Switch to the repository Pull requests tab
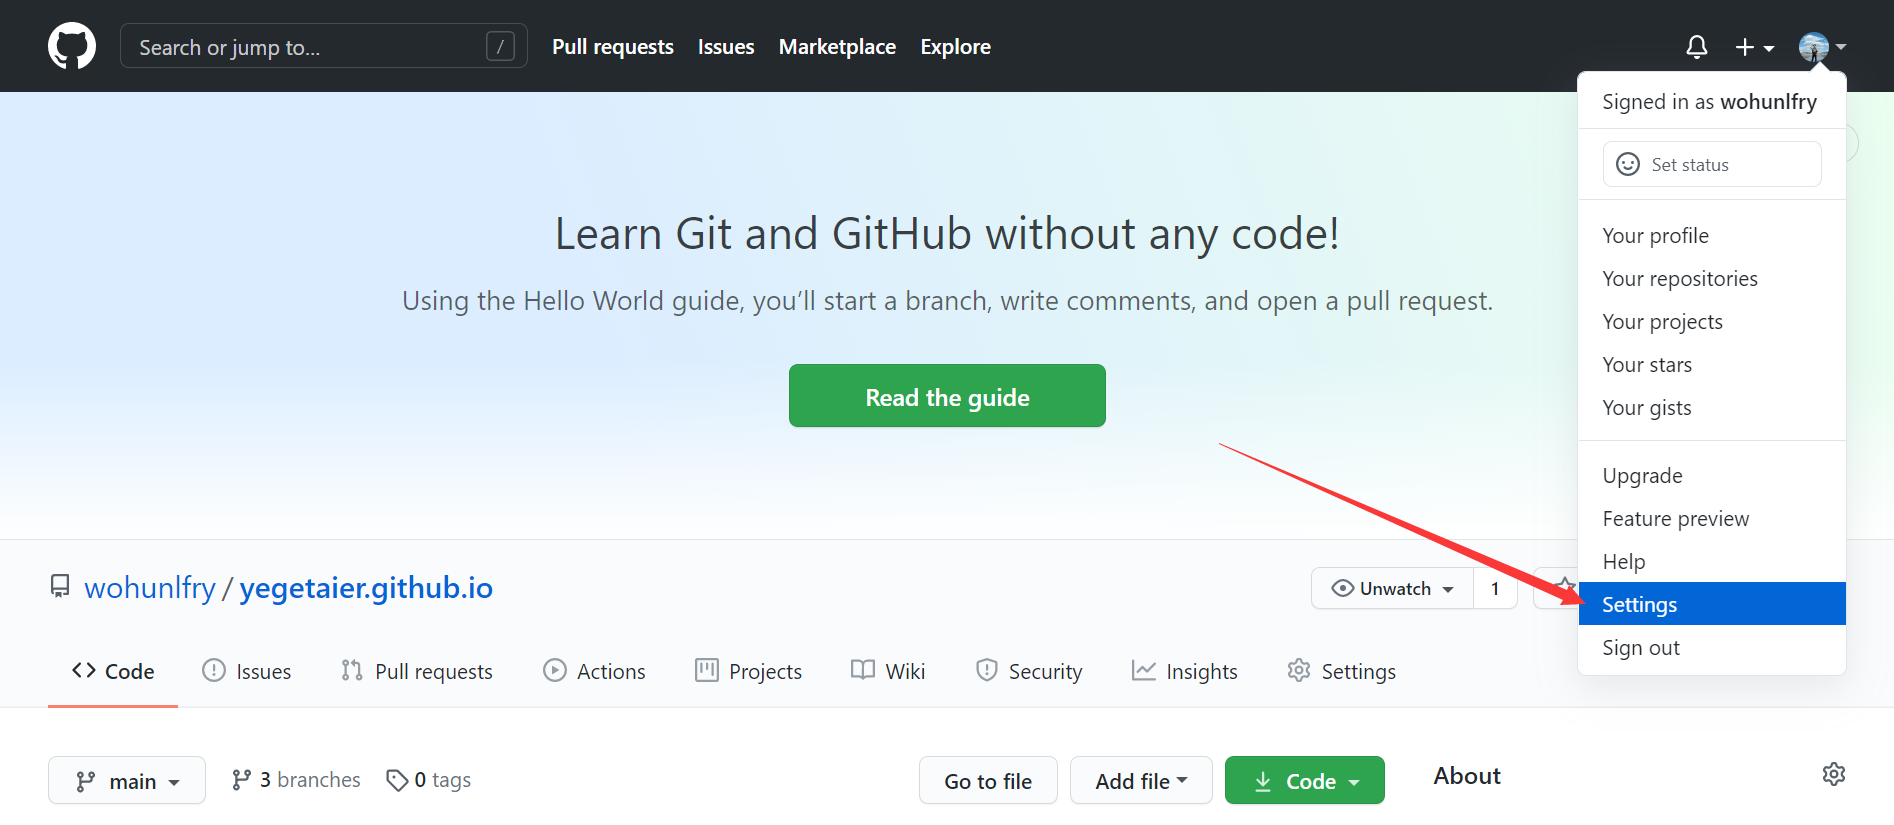This screenshot has width=1894, height=825. (417, 672)
